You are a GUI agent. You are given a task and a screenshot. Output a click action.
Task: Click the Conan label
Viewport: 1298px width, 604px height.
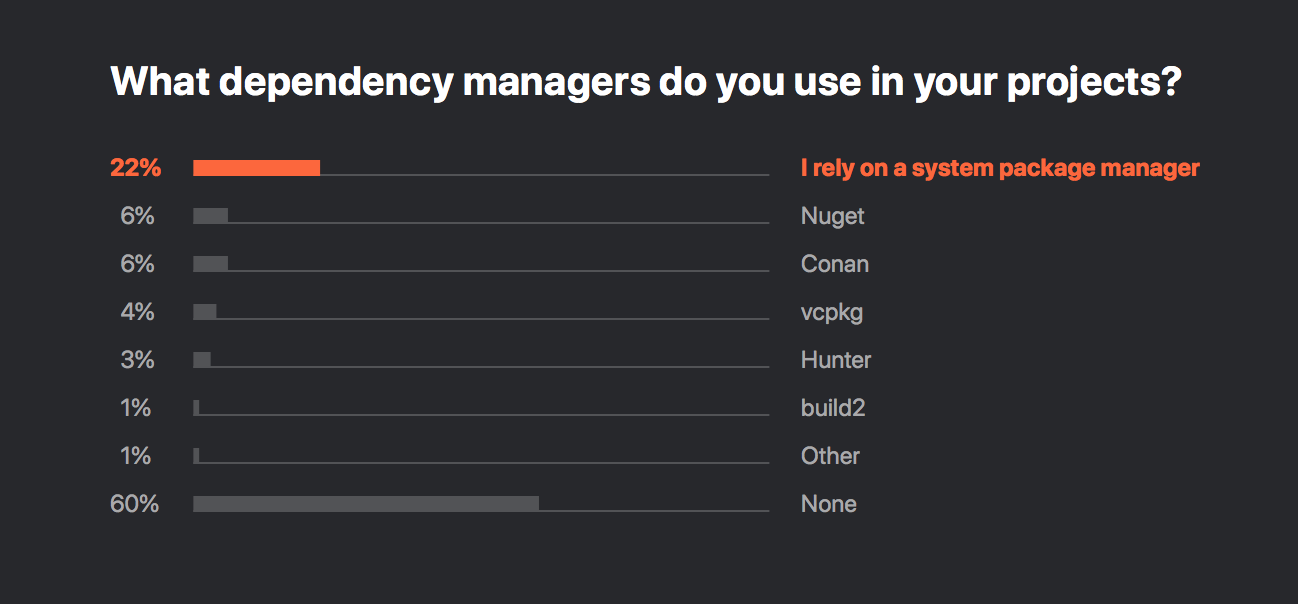tap(835, 264)
